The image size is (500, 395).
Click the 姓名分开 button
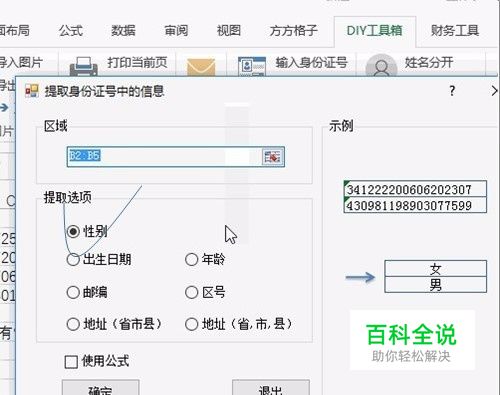tap(429, 62)
